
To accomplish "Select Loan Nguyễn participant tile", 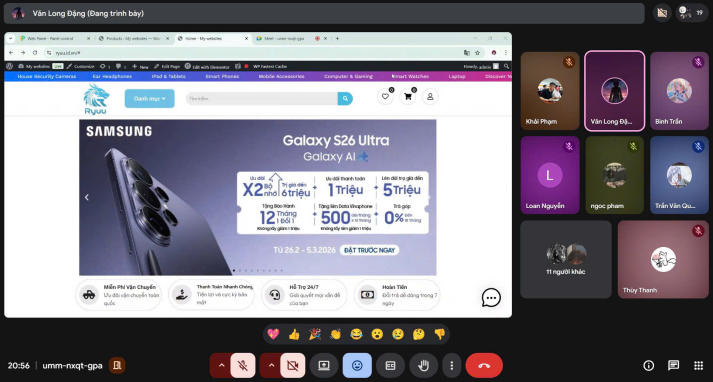I will [x=550, y=175].
